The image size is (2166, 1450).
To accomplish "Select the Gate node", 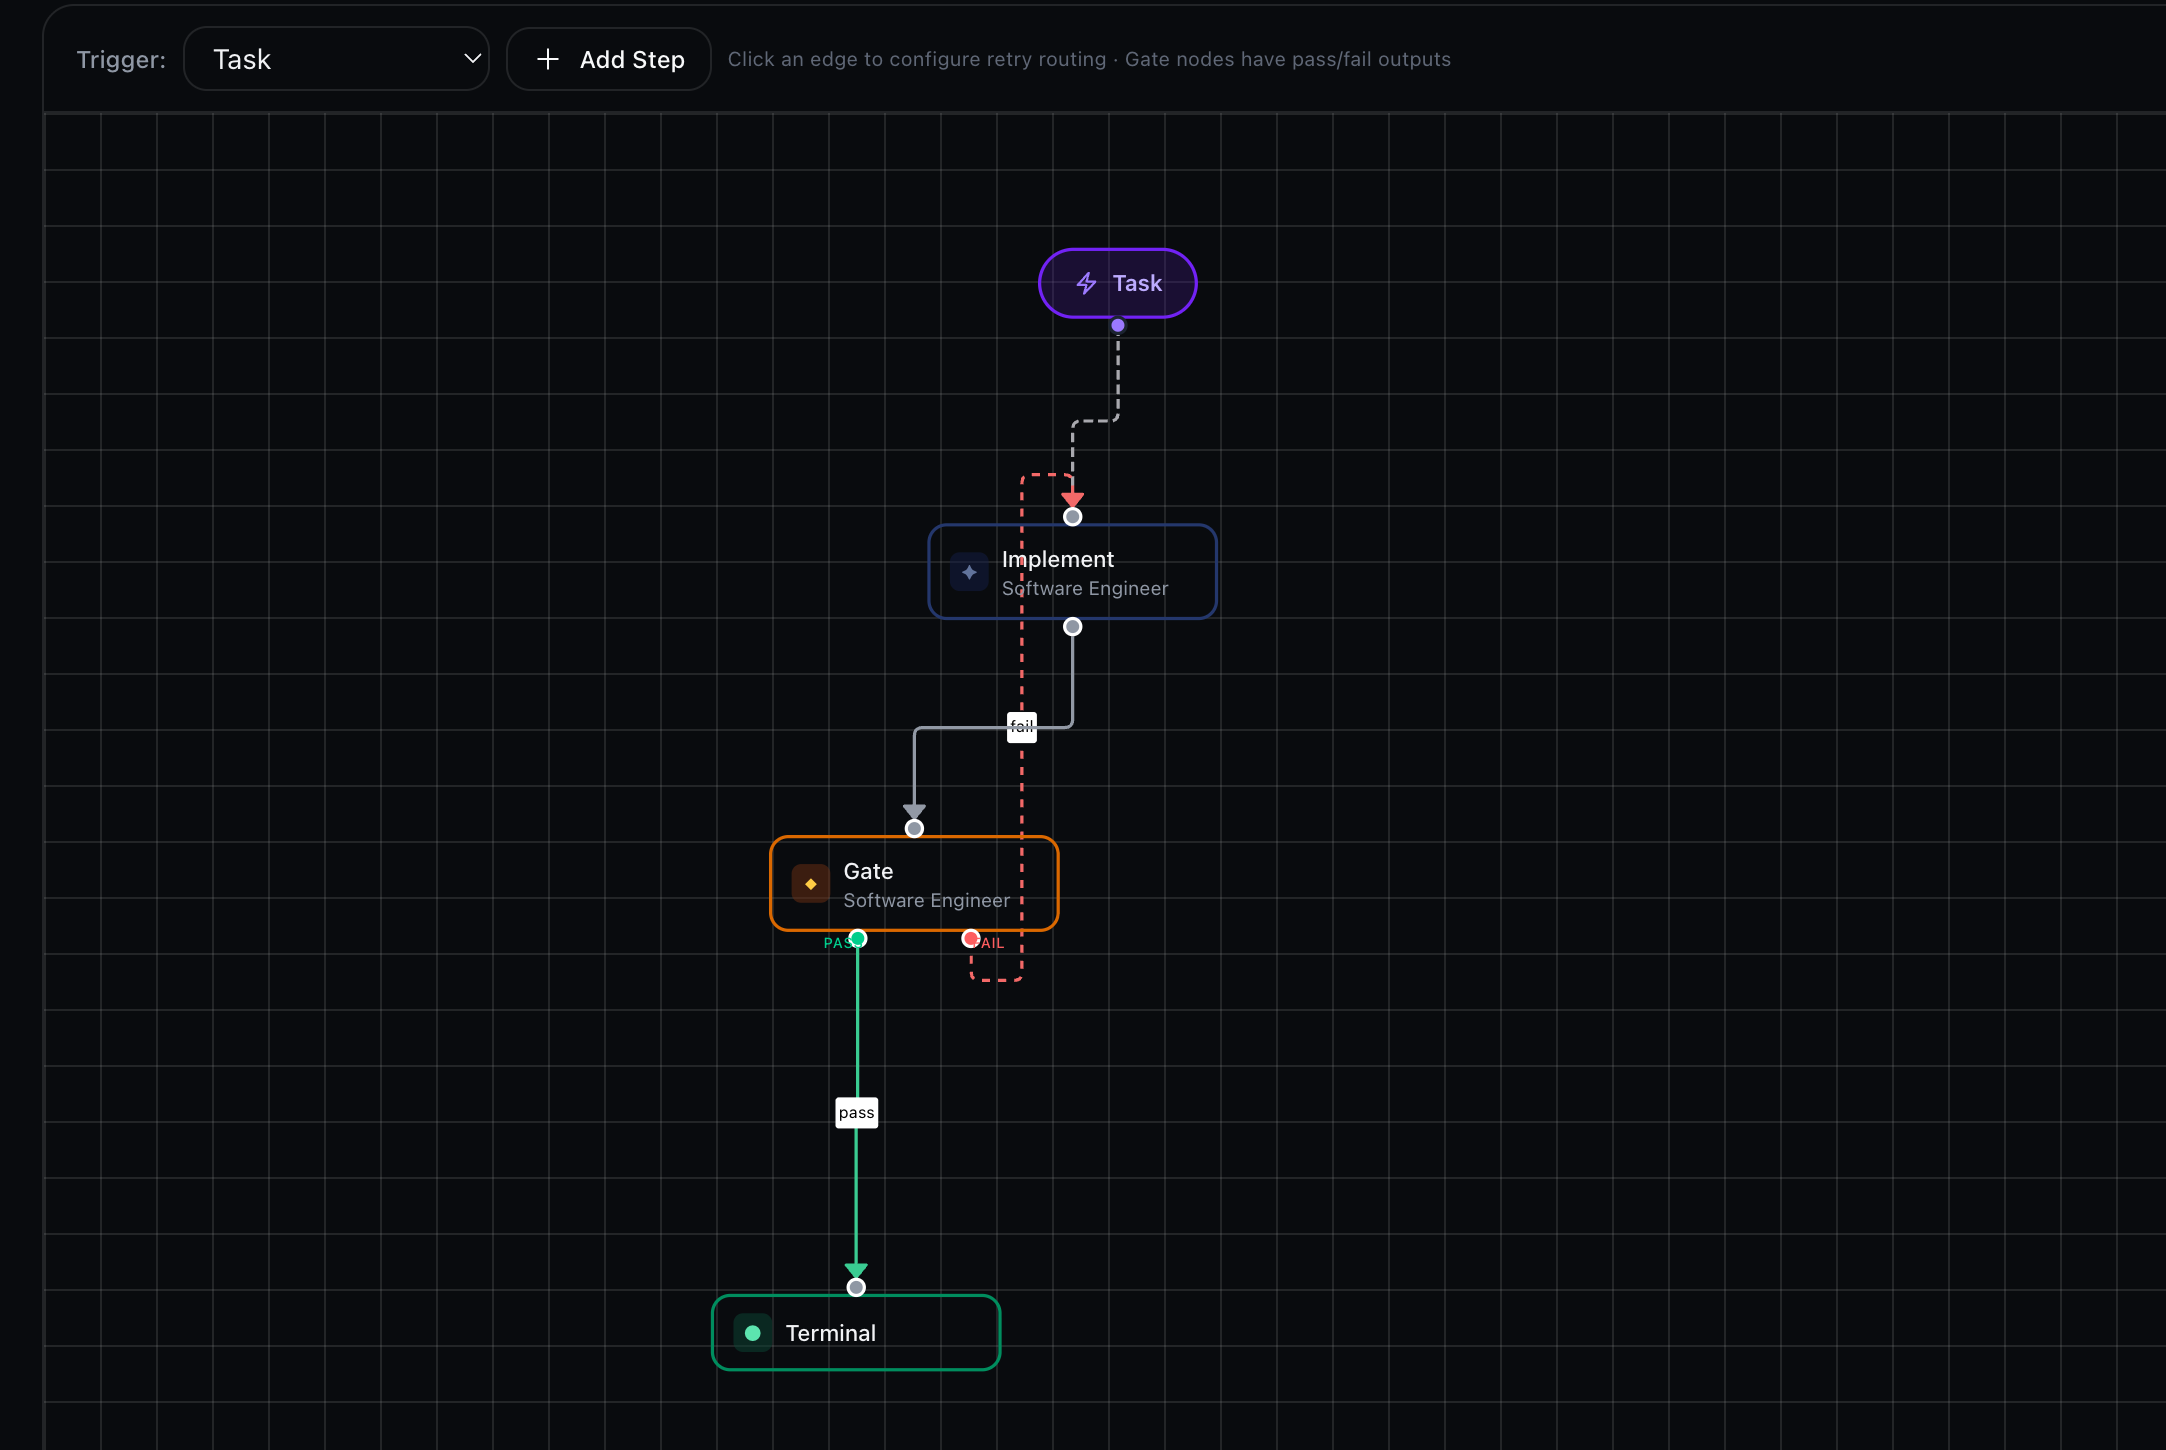I will point(914,884).
